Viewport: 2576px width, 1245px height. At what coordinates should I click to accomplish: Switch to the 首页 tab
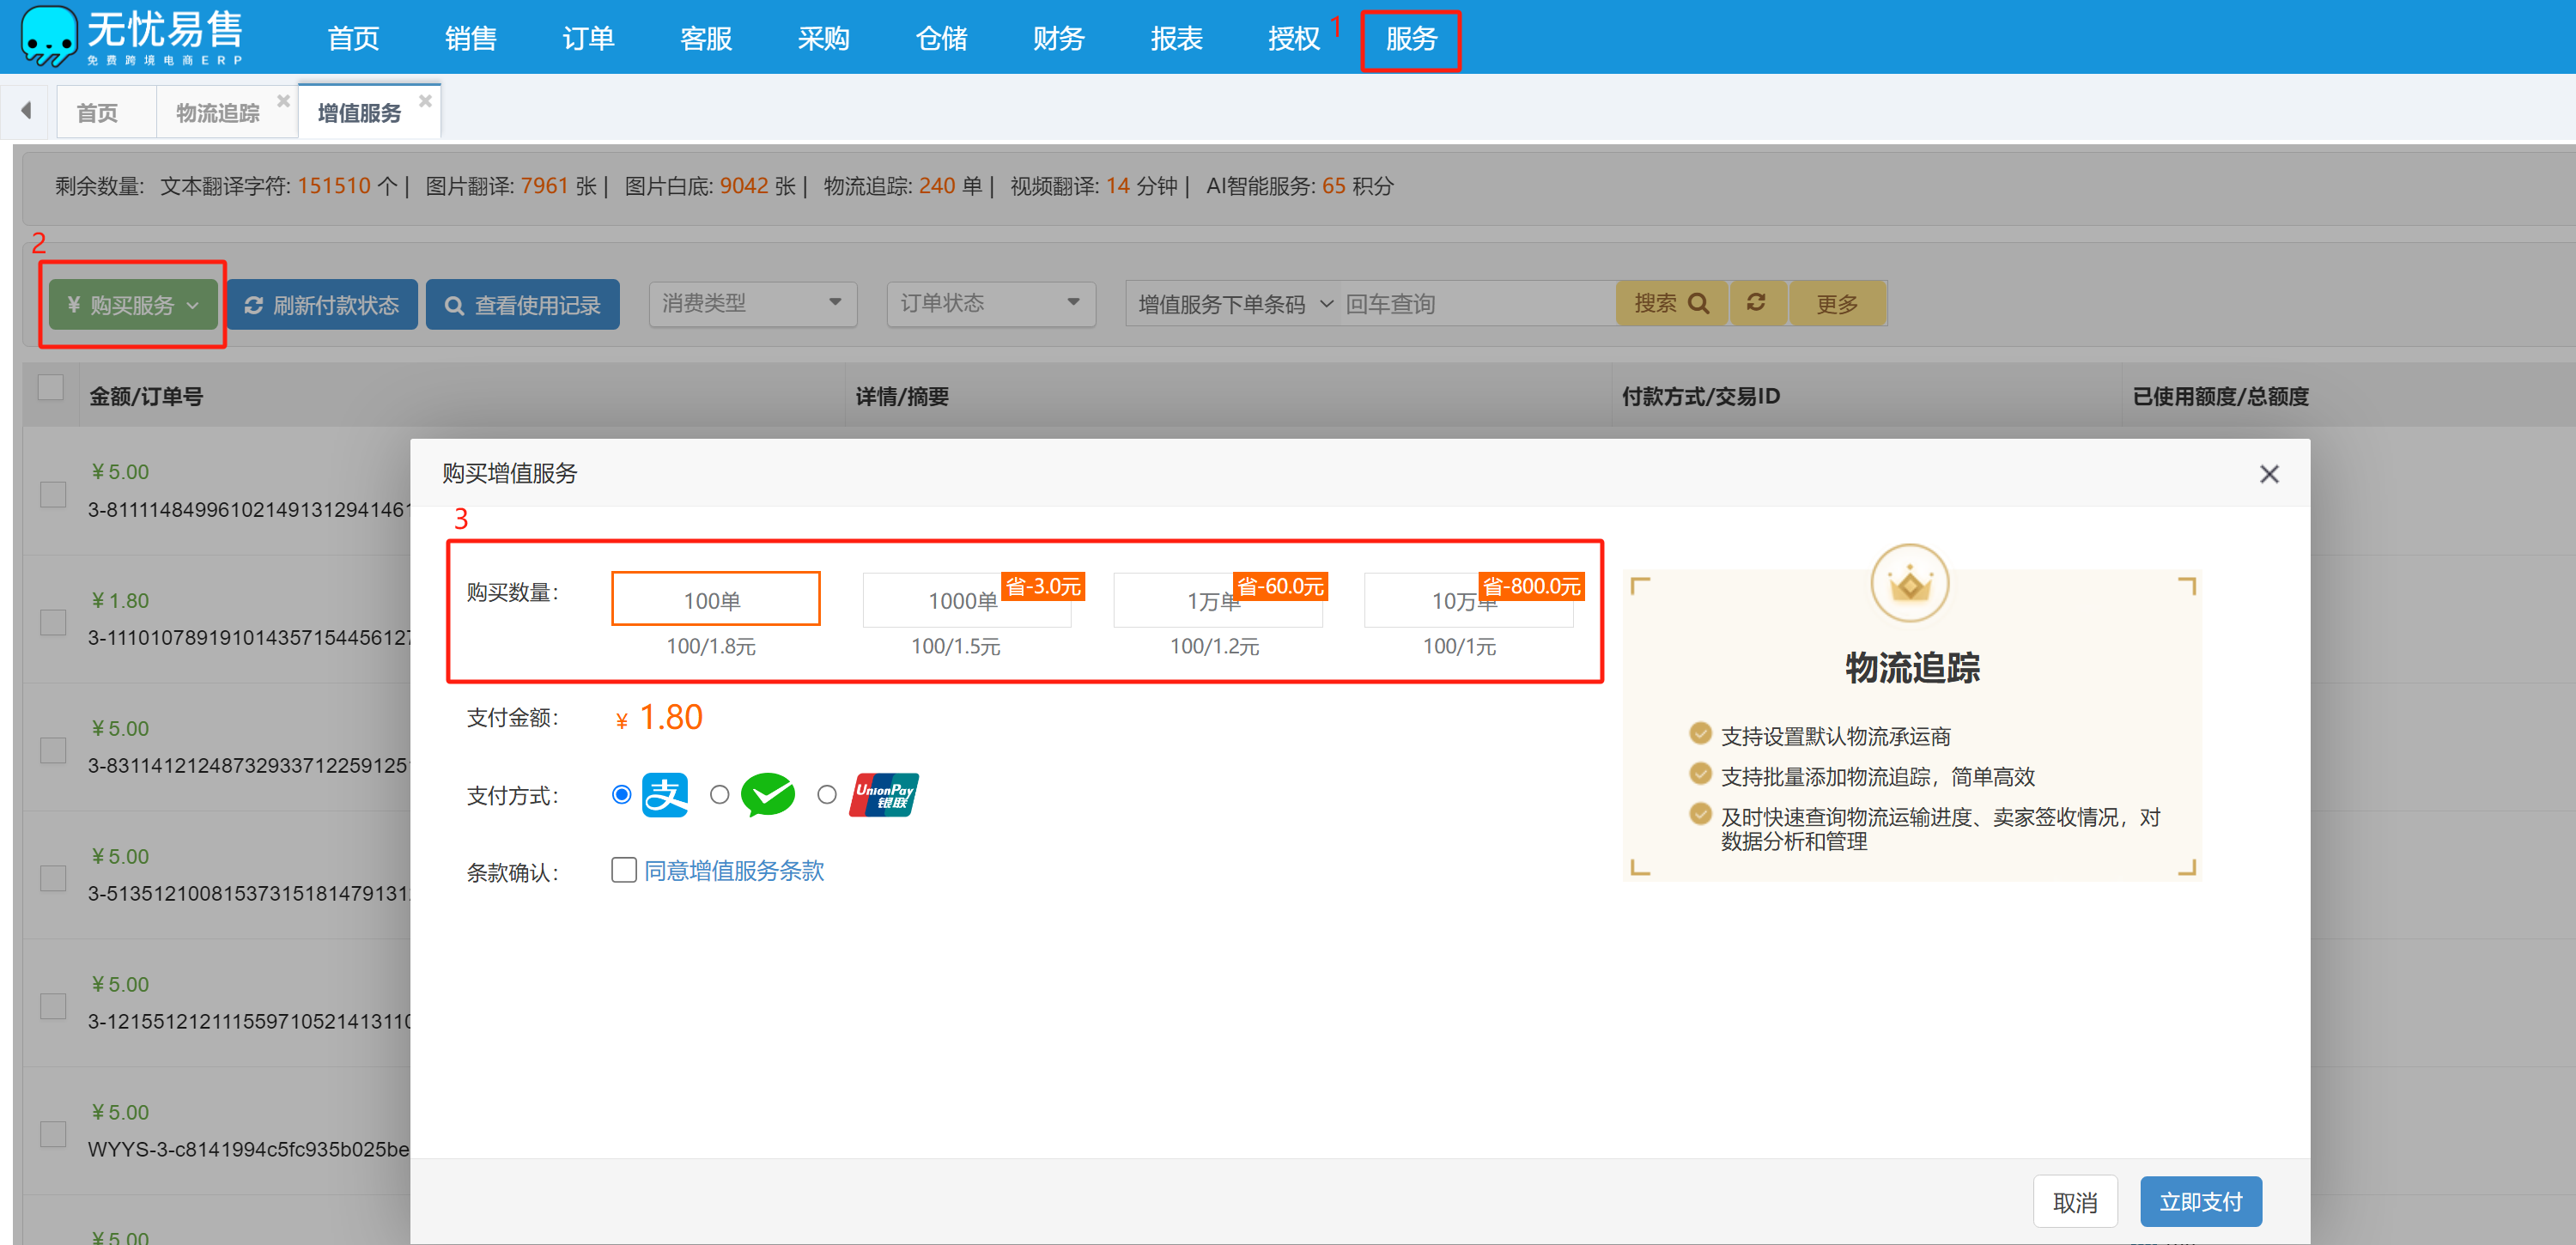pos(97,113)
